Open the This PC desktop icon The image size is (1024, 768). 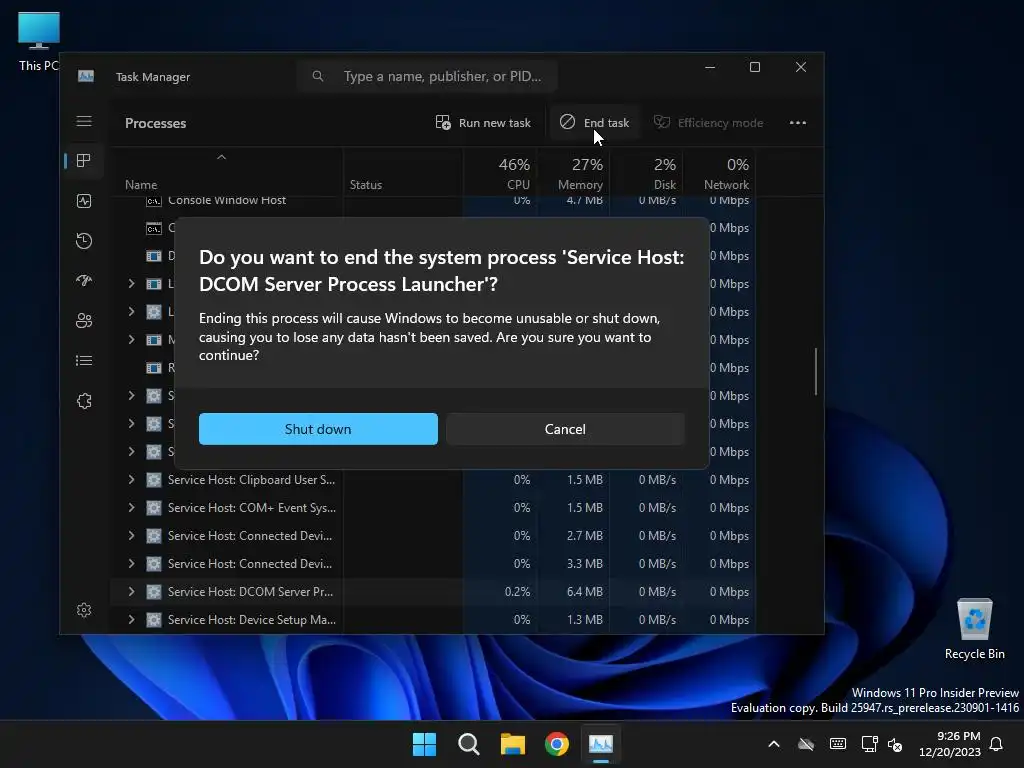pyautogui.click(x=39, y=42)
